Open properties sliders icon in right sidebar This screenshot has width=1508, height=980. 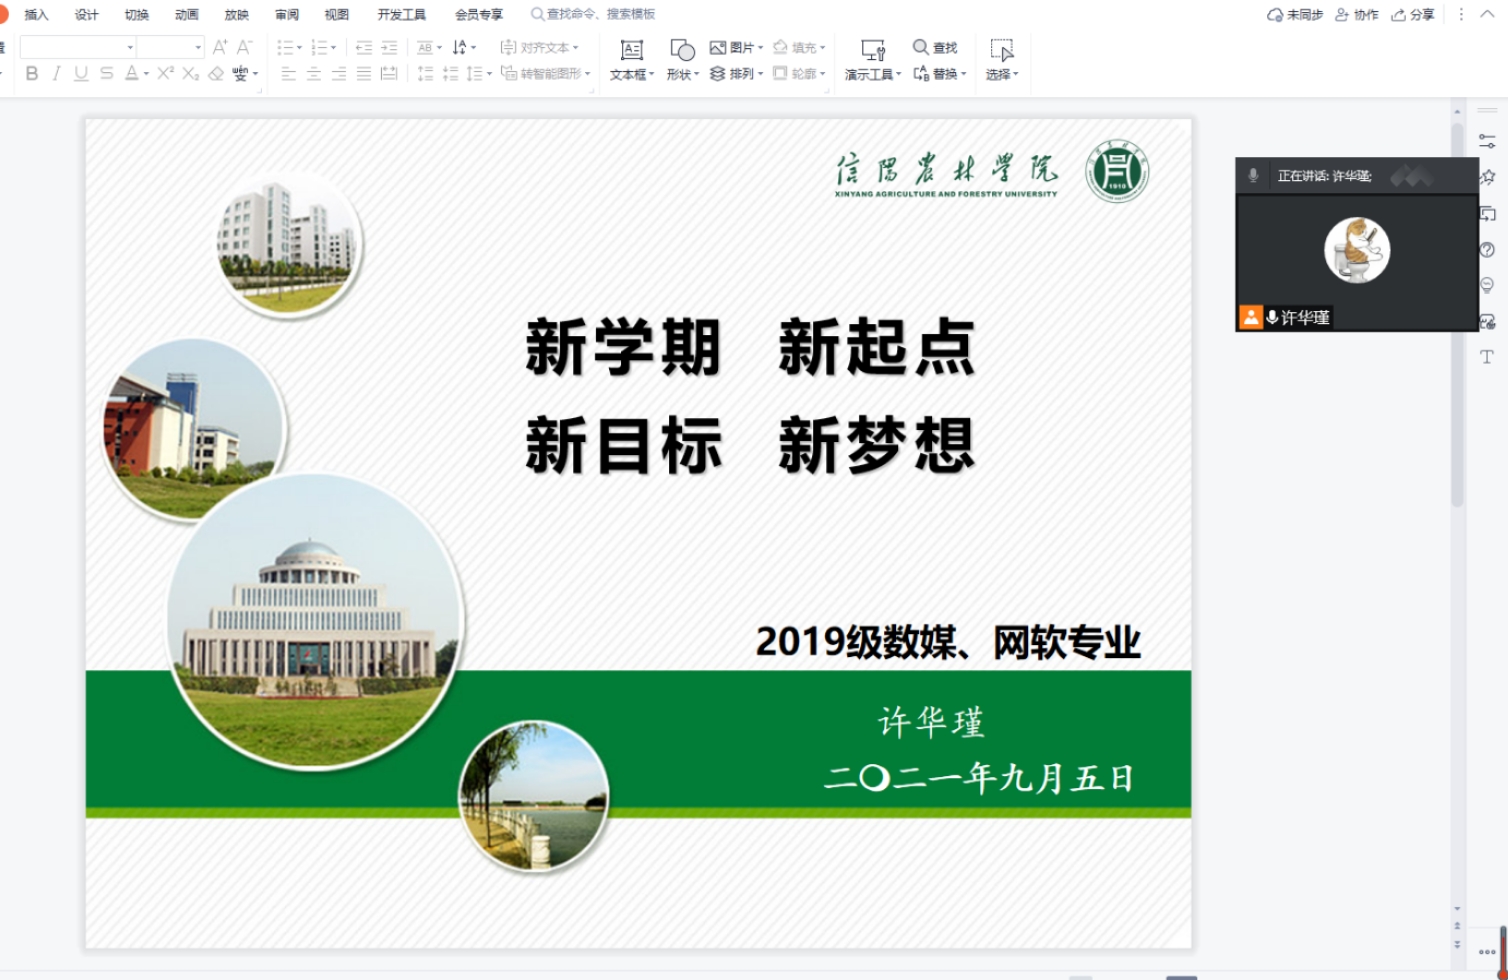click(x=1487, y=142)
